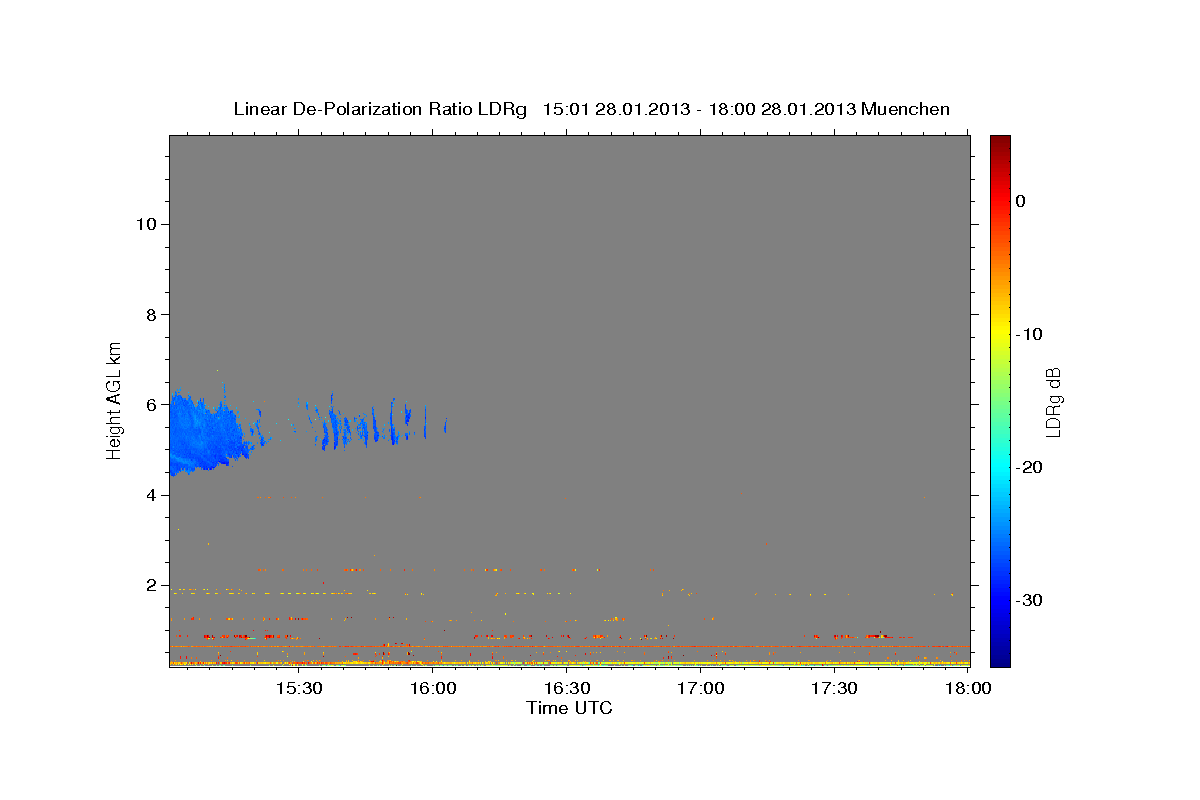This screenshot has width=1200, height=800.
Task: Click the plot title 'Linear De-Polarization Ratio LDRg'
Action: [x=380, y=109]
